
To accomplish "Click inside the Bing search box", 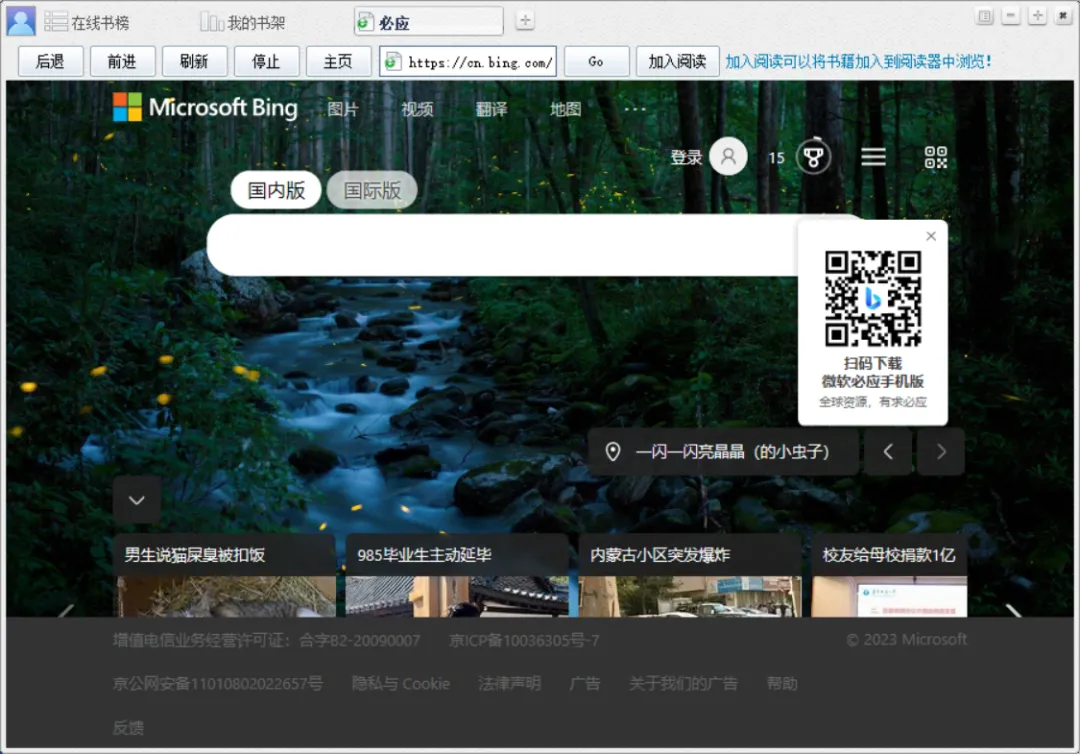I will point(503,245).
